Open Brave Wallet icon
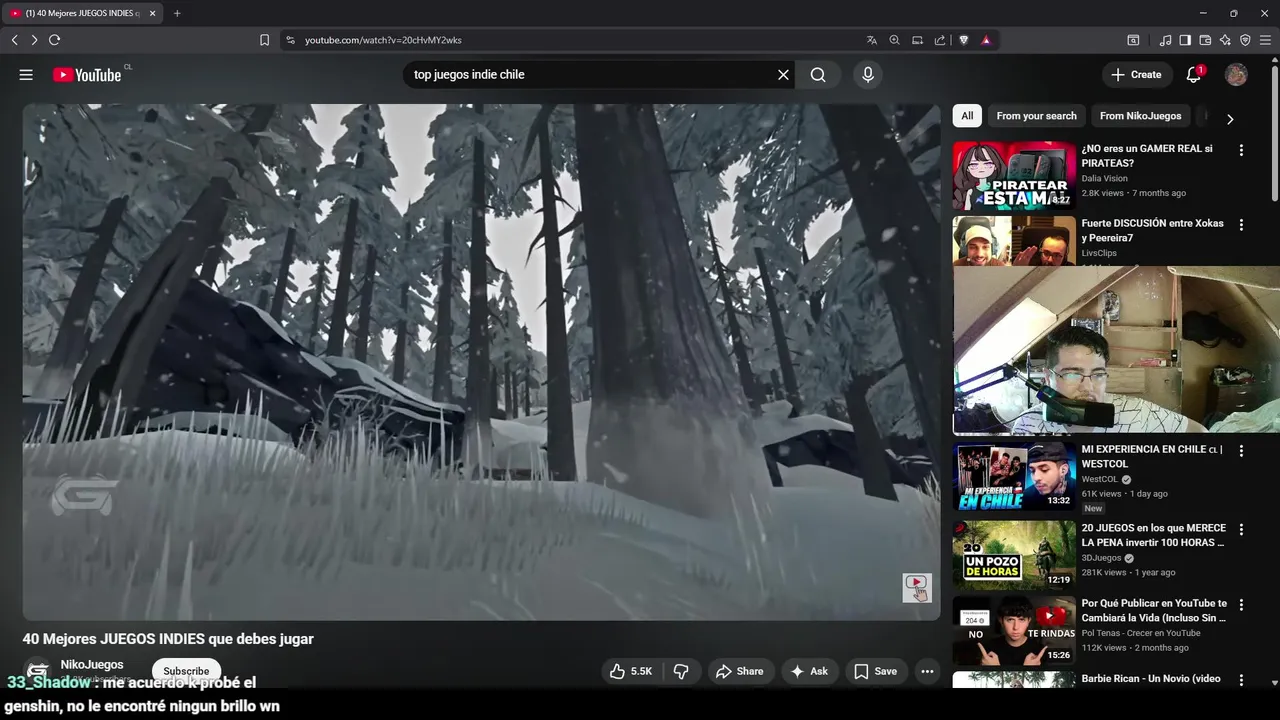This screenshot has height=720, width=1280. coord(1205,40)
